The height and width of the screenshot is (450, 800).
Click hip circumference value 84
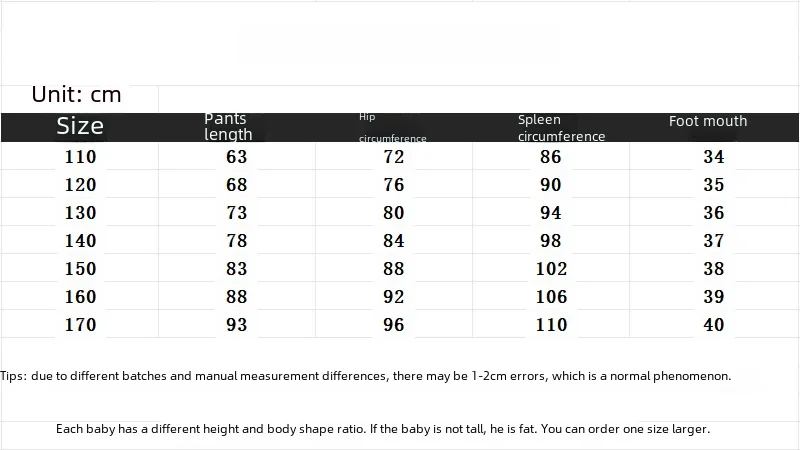tap(394, 241)
